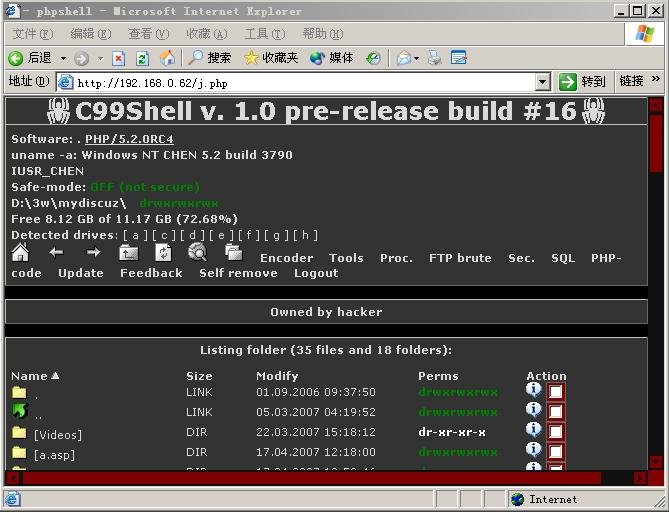The width and height of the screenshot is (669, 512).
Task: Open the Media globe toolbar button
Action: (x=332, y=58)
